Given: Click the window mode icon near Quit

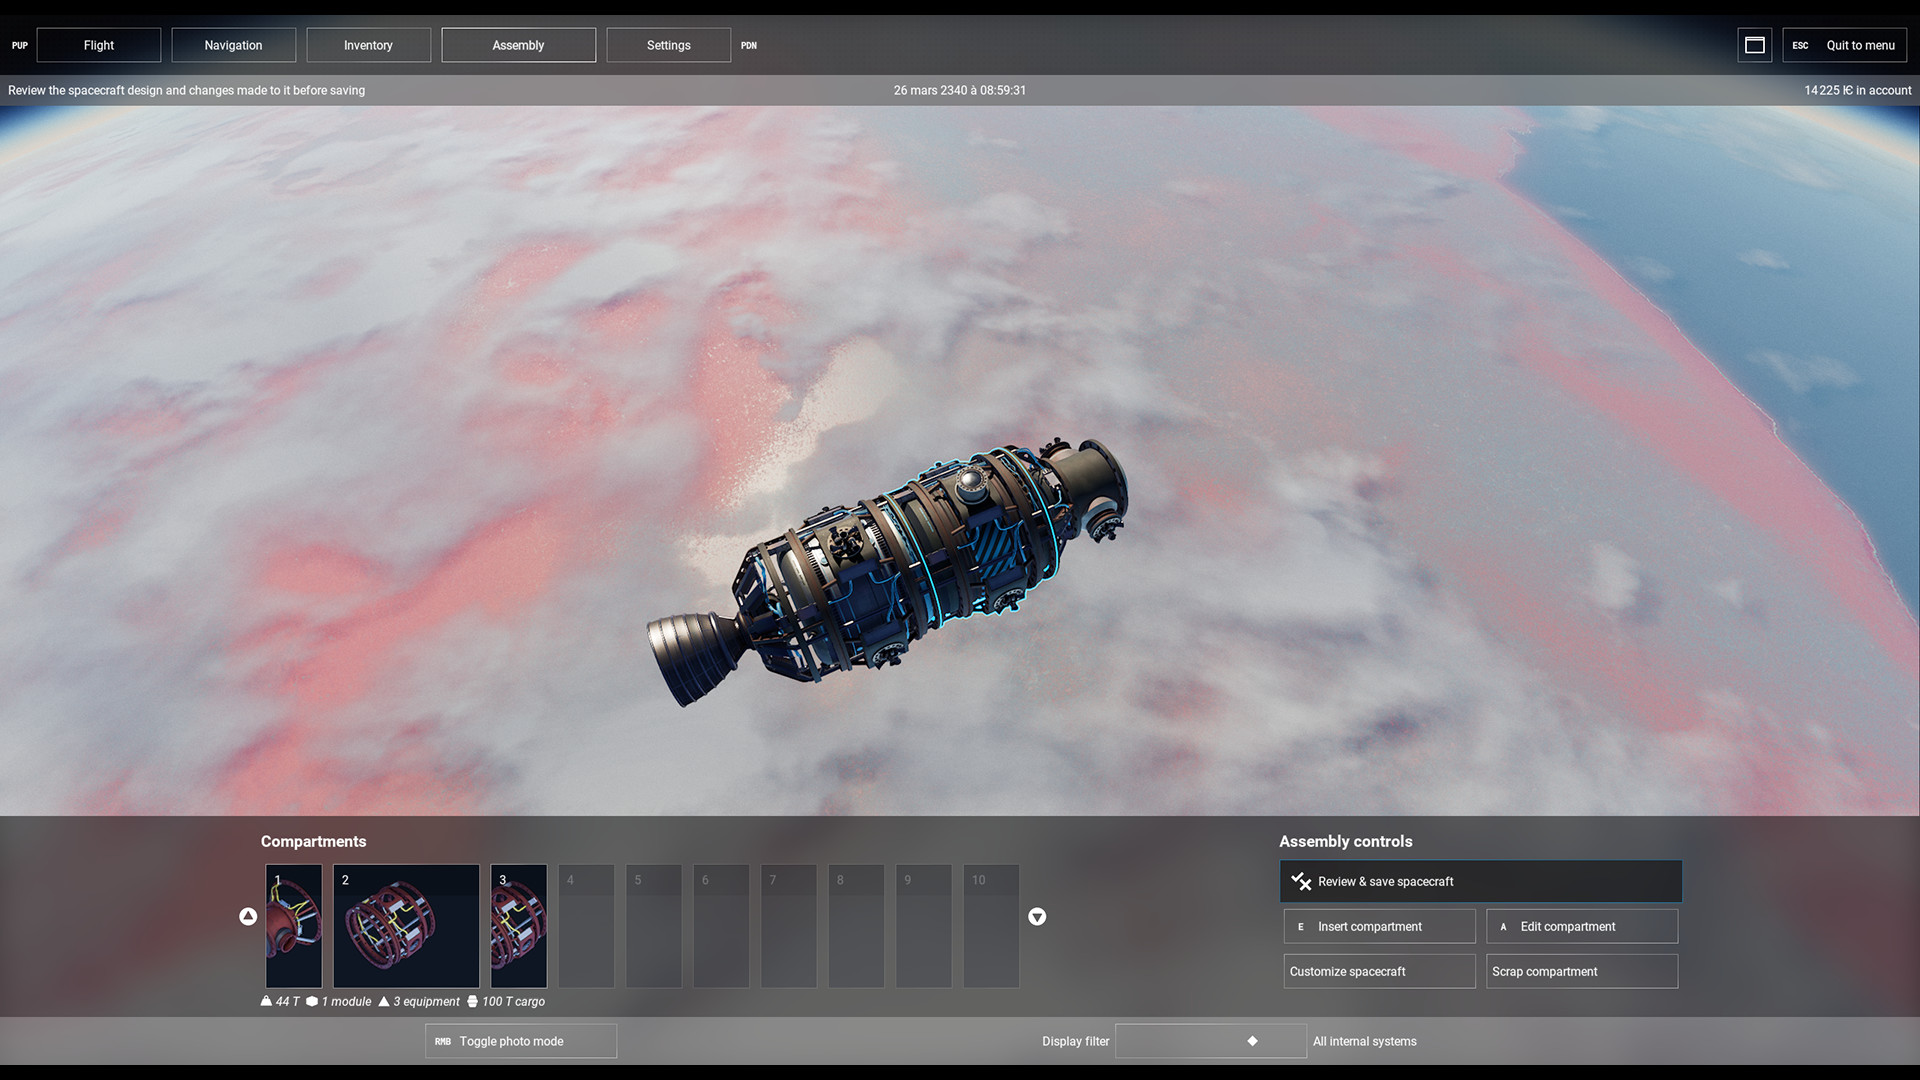Looking at the screenshot, I should [1754, 45].
